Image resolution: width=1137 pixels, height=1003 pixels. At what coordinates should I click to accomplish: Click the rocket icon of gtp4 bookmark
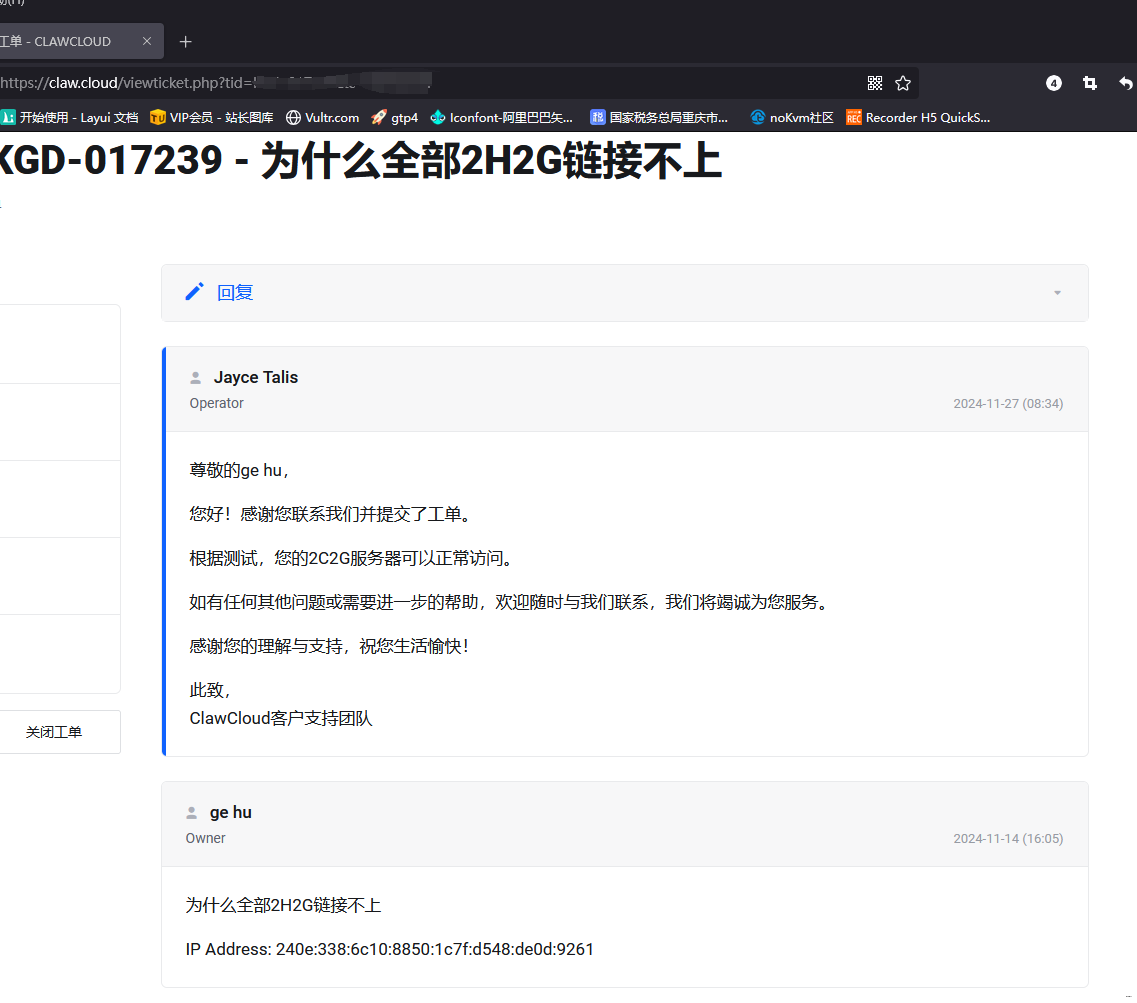[x=378, y=117]
